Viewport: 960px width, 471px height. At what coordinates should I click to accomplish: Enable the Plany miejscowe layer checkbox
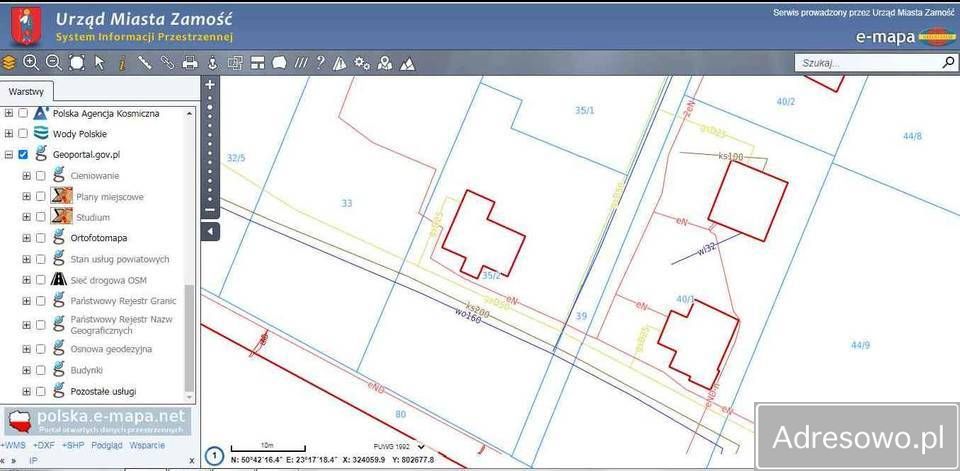click(40, 197)
